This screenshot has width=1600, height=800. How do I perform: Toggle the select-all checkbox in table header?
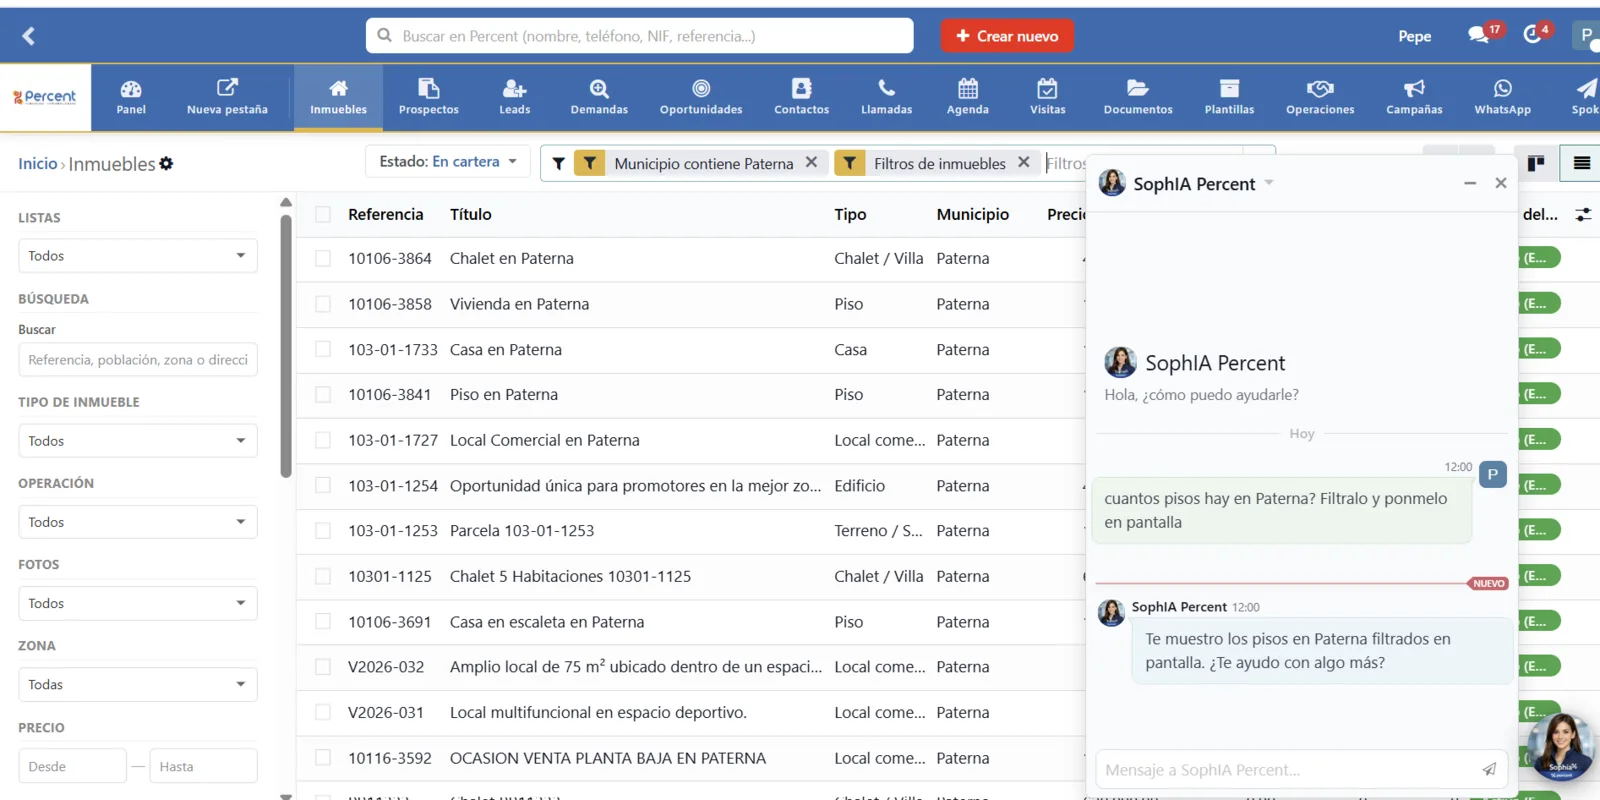[323, 214]
